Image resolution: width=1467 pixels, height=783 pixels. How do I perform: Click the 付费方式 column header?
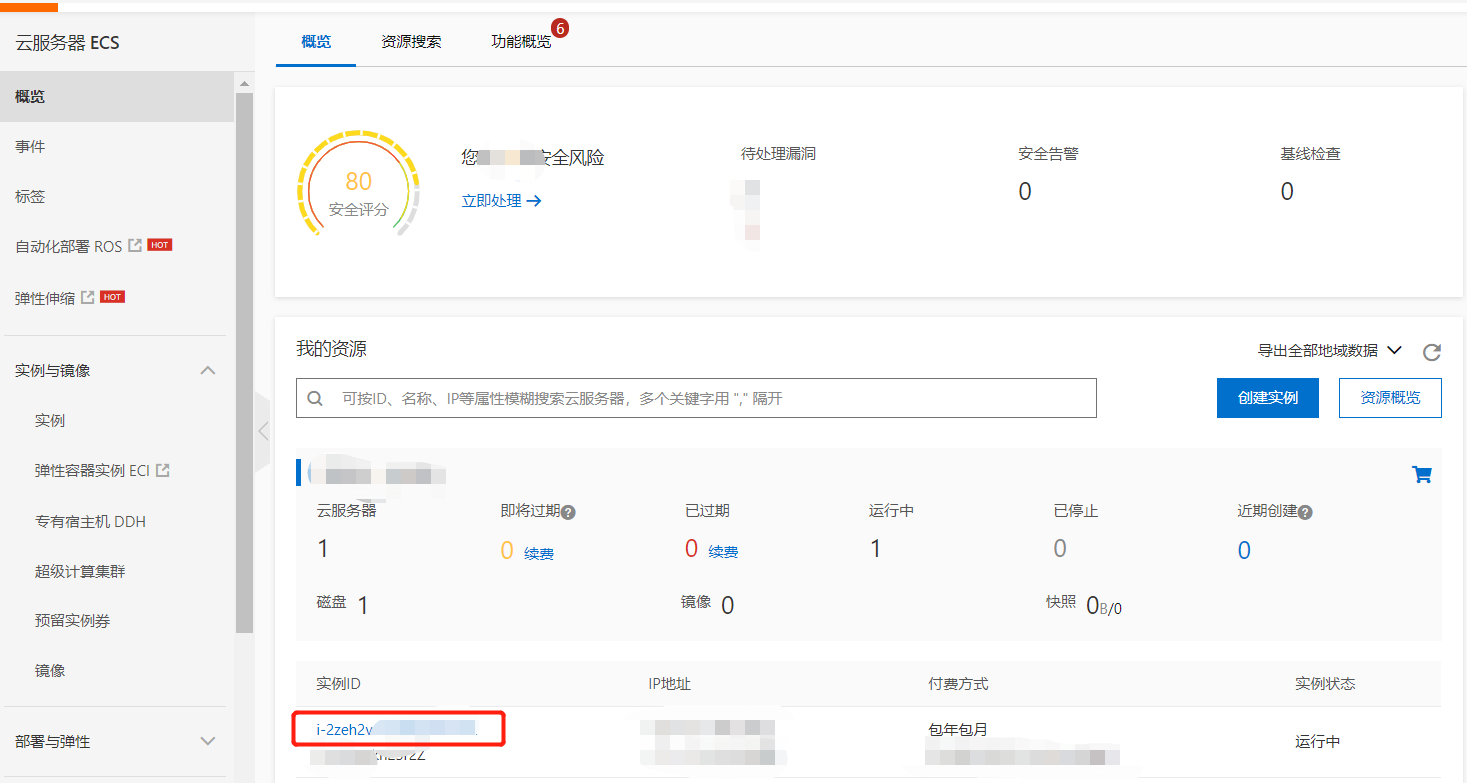point(958,684)
